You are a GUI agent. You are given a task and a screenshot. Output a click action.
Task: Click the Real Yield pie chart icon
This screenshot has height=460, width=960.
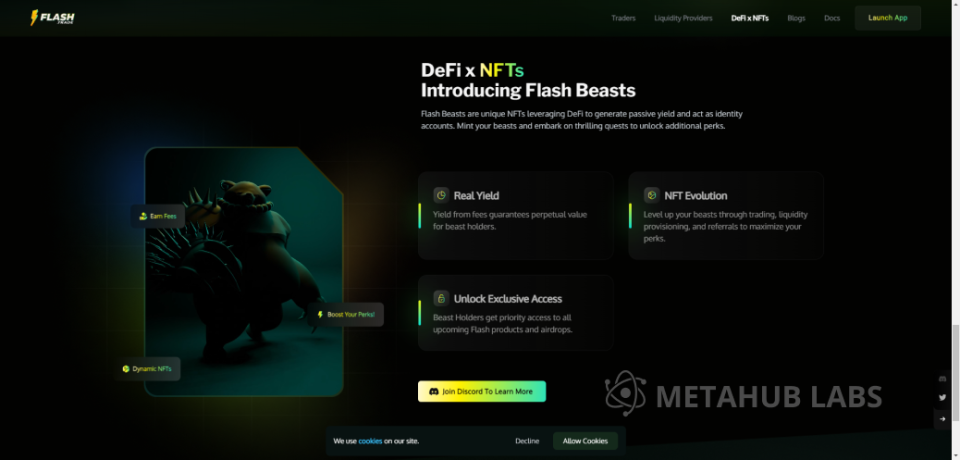point(441,195)
